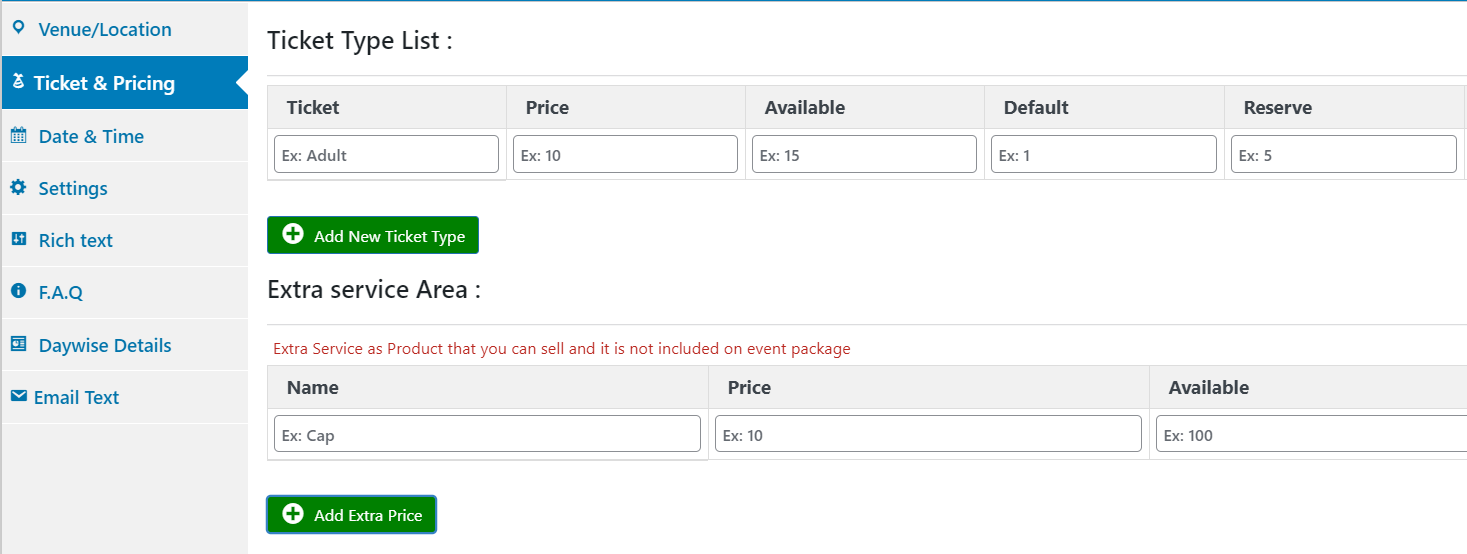Click the calendar icon beside Date & Time
Screen dimensions: 1467x554
(x=18, y=136)
